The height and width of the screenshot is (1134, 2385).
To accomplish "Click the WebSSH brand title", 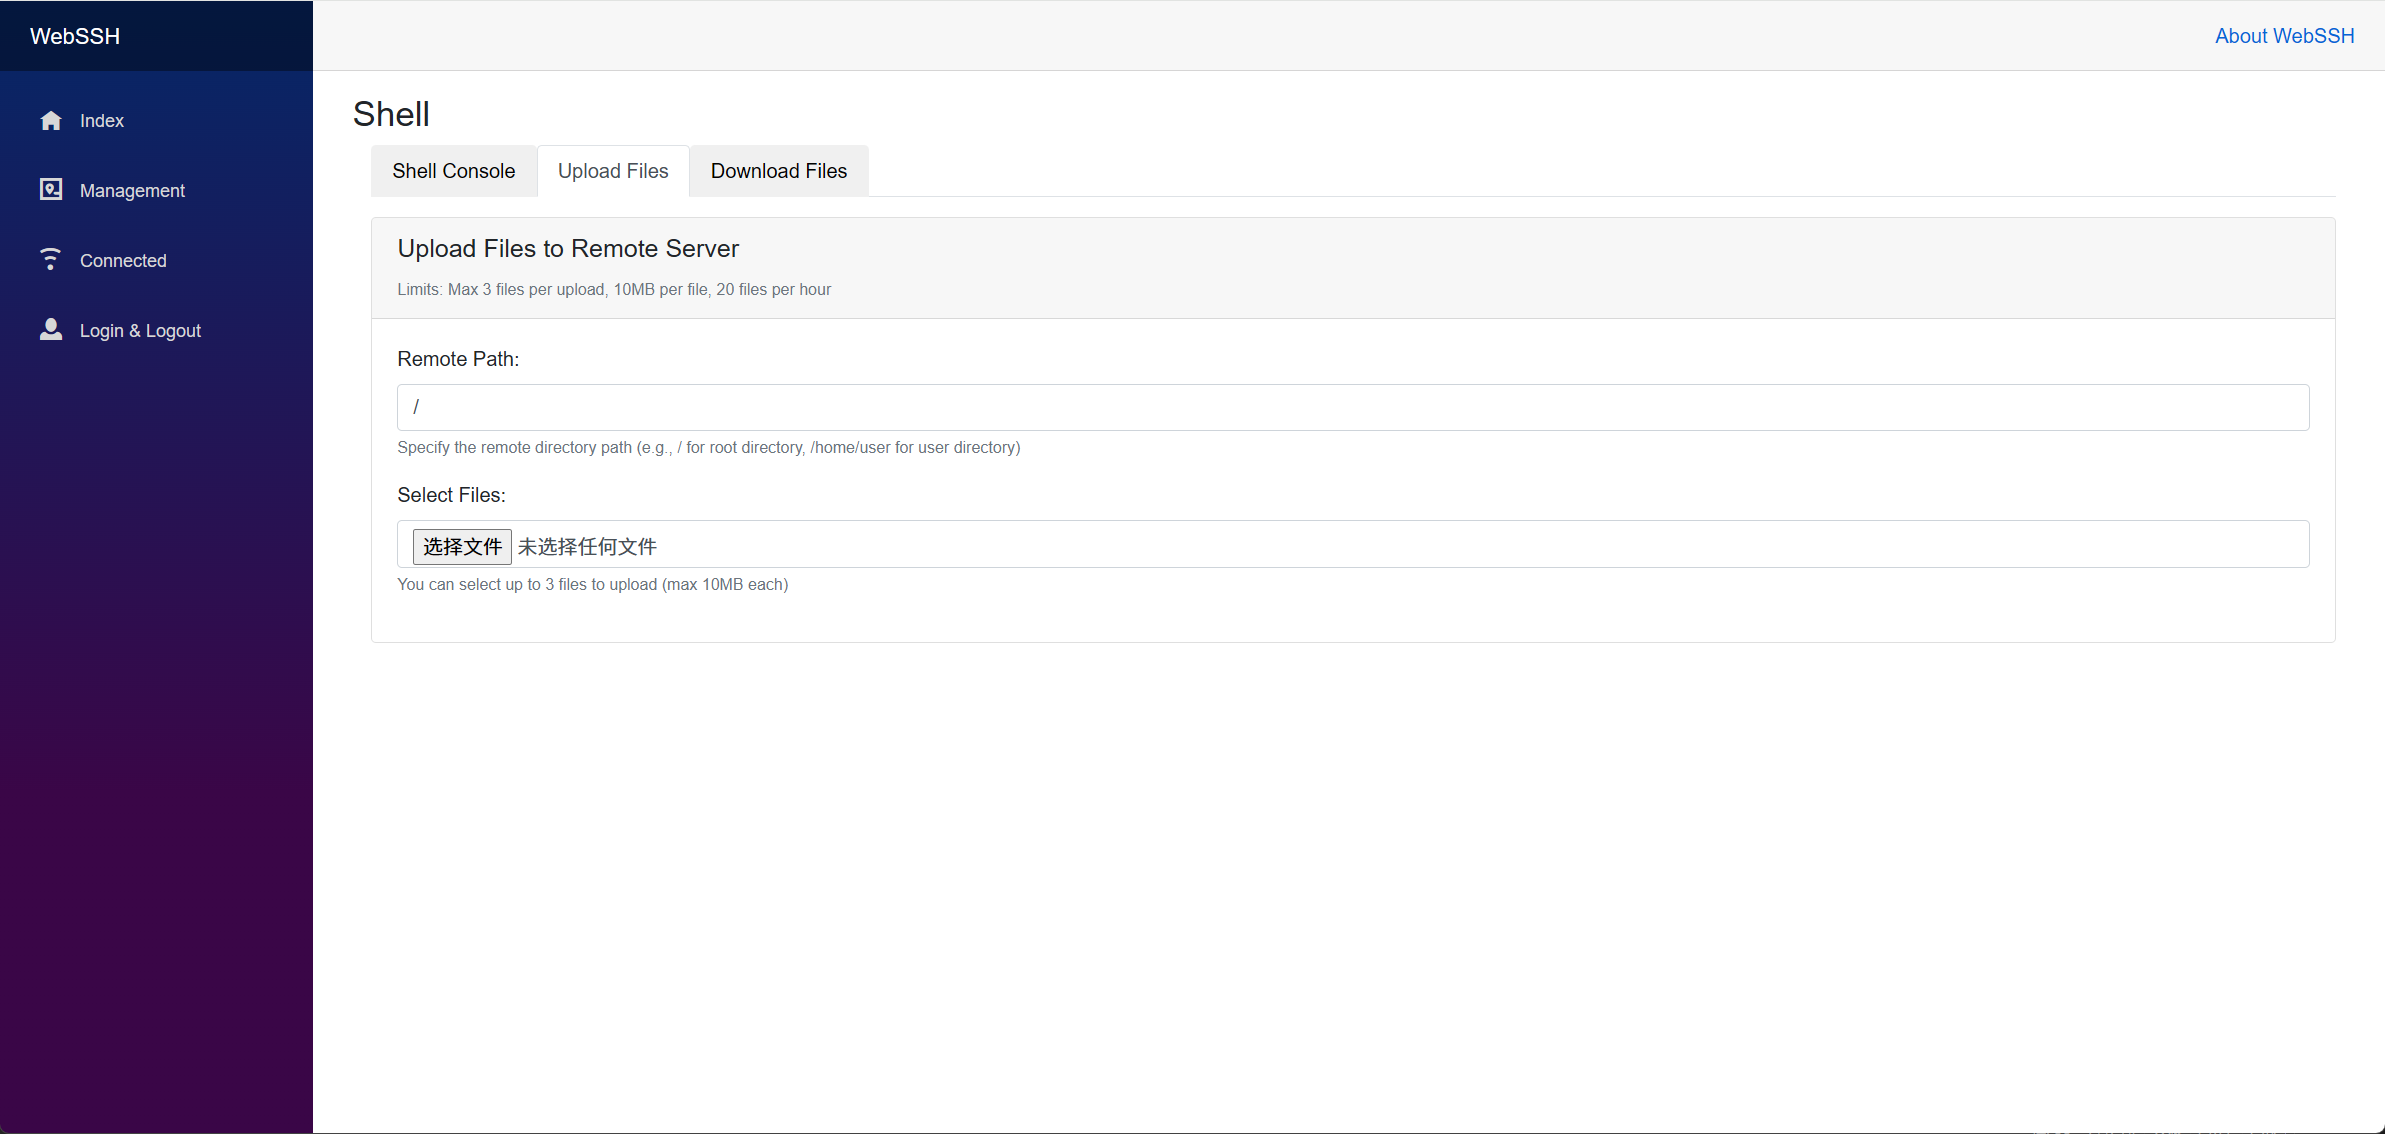I will coord(75,36).
